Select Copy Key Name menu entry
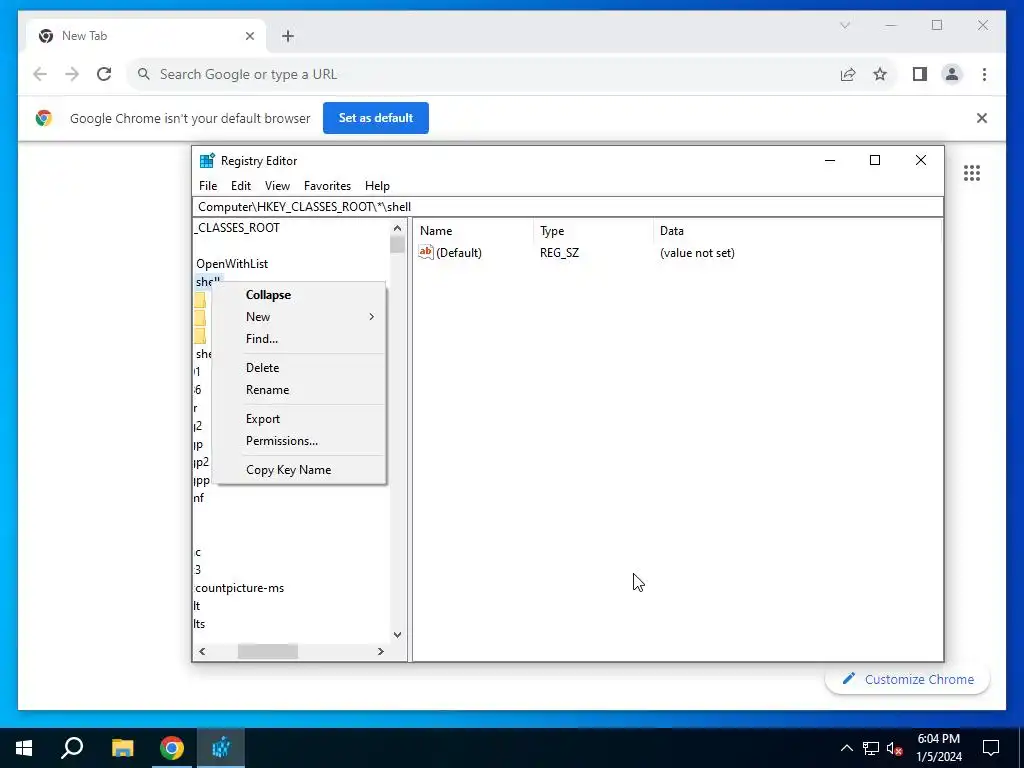This screenshot has height=768, width=1024. pos(299,470)
